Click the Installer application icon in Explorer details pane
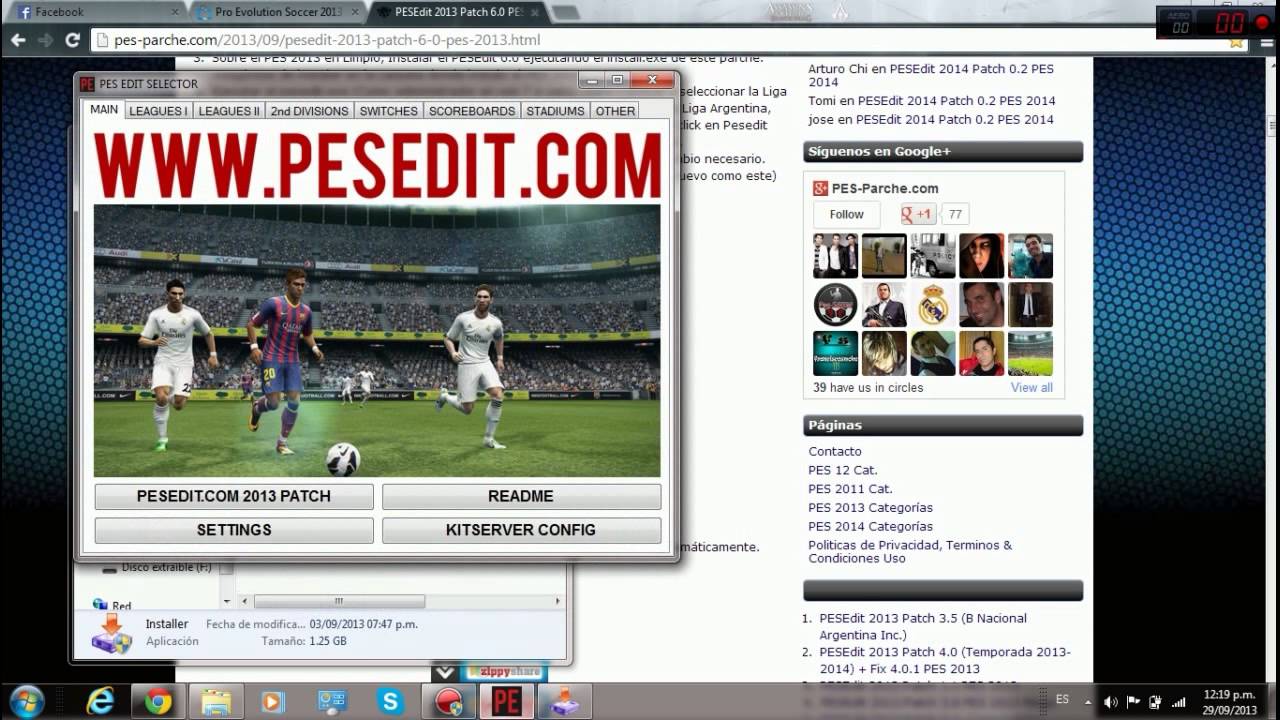This screenshot has width=1280, height=720. pyautogui.click(x=111, y=634)
